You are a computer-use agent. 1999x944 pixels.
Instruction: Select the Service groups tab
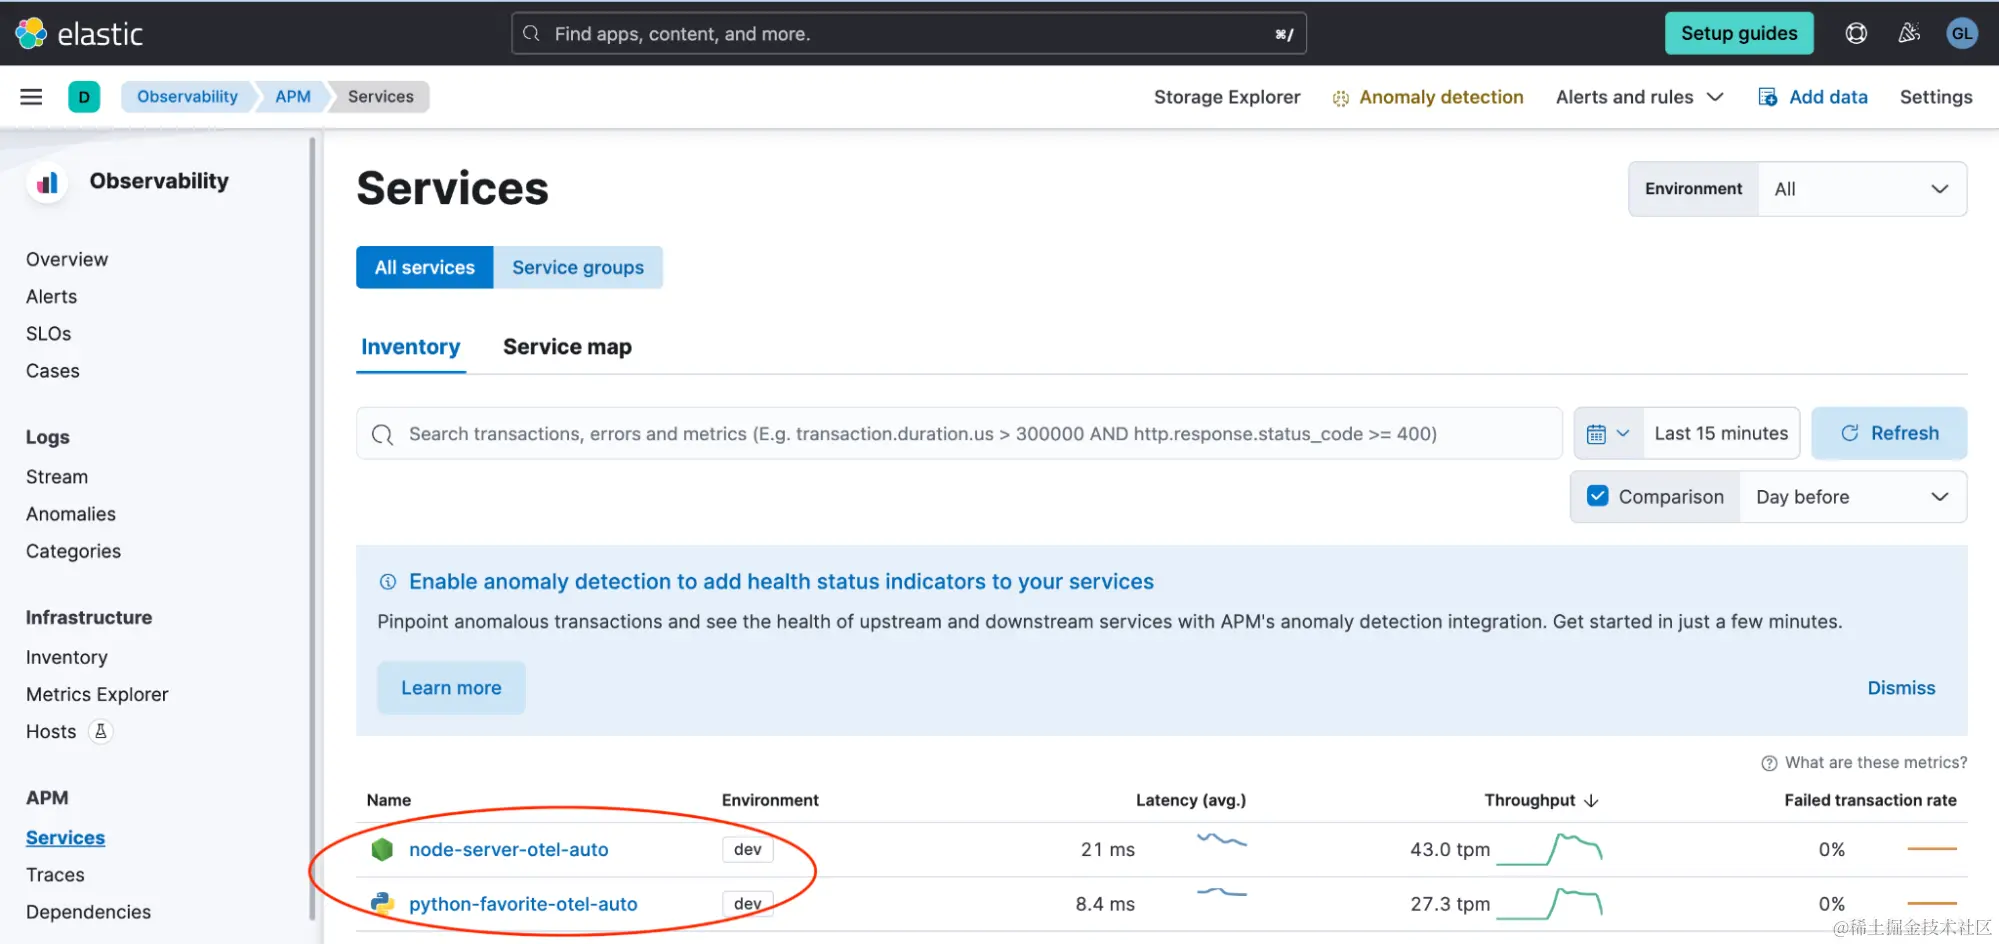(578, 267)
